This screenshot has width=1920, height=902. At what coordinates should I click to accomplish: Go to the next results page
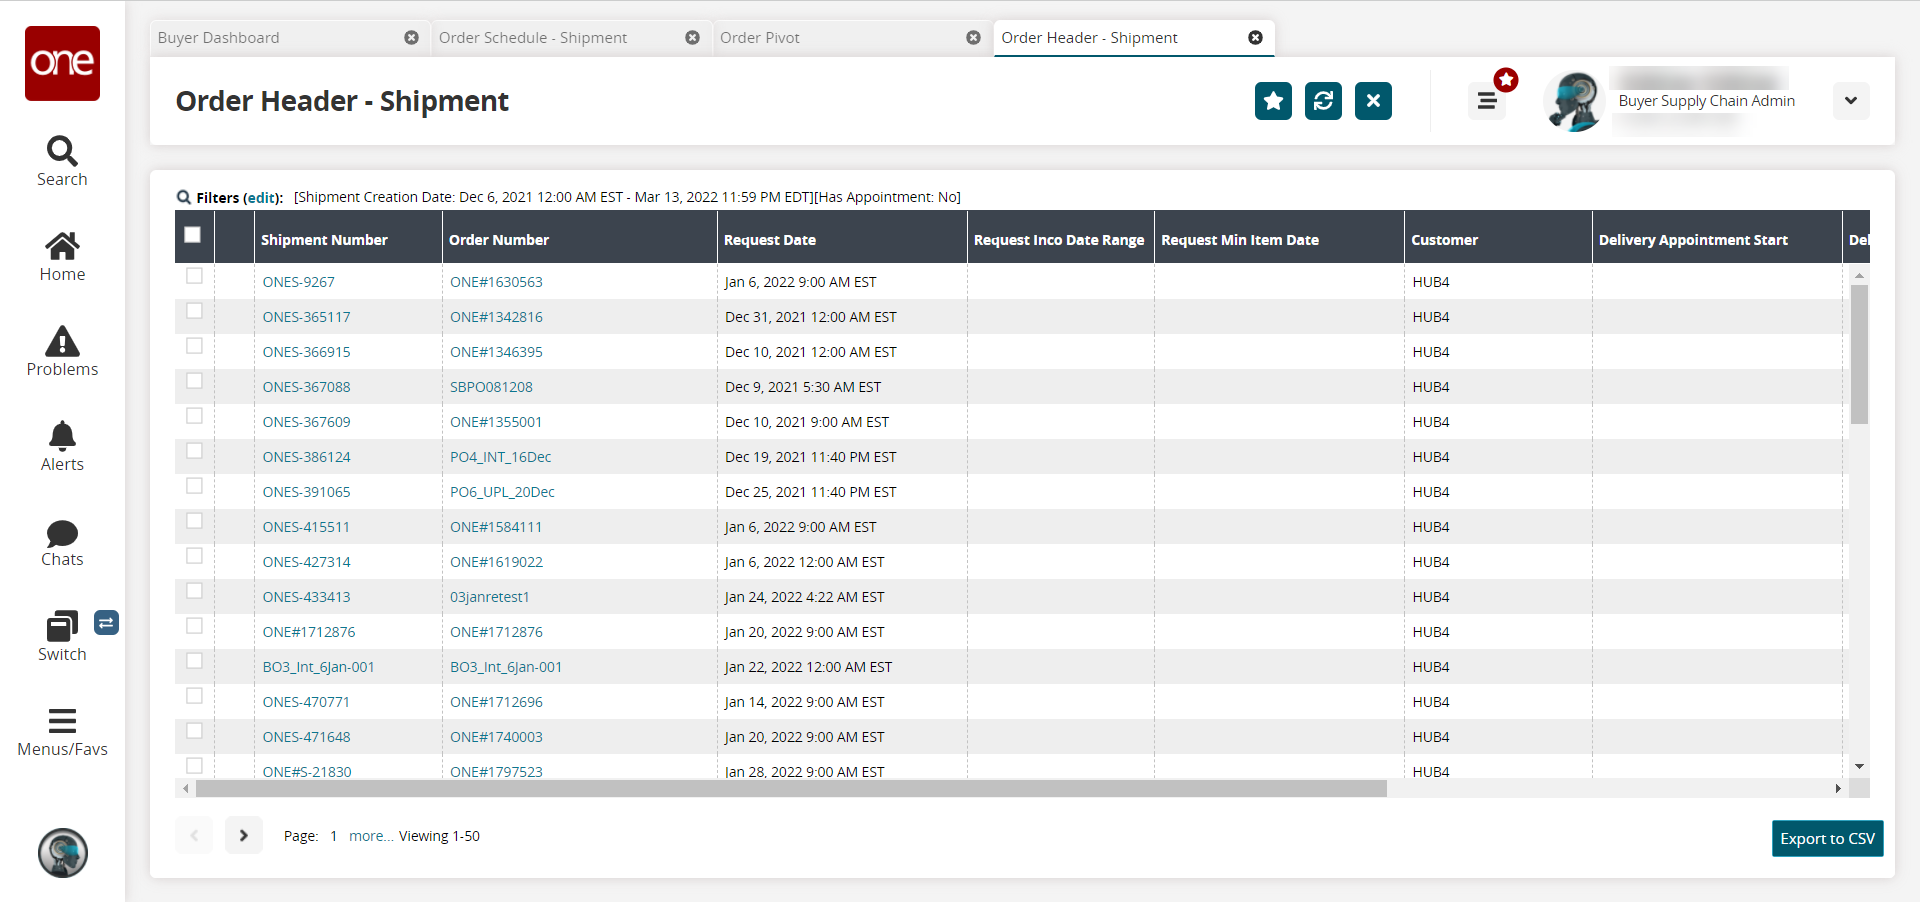[x=244, y=835]
